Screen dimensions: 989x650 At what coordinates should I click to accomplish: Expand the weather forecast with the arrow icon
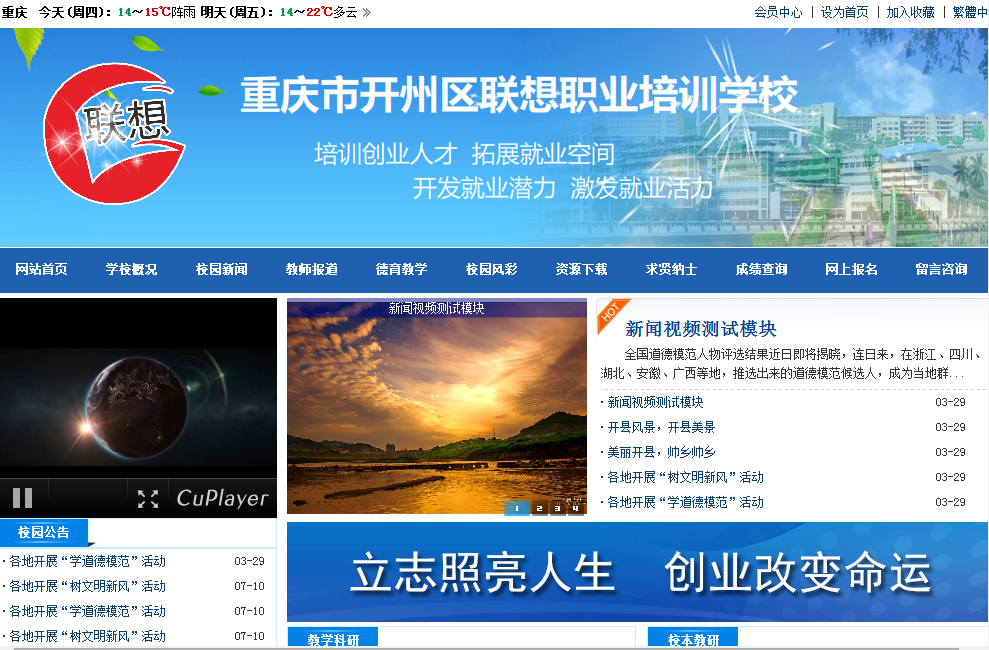tap(366, 12)
